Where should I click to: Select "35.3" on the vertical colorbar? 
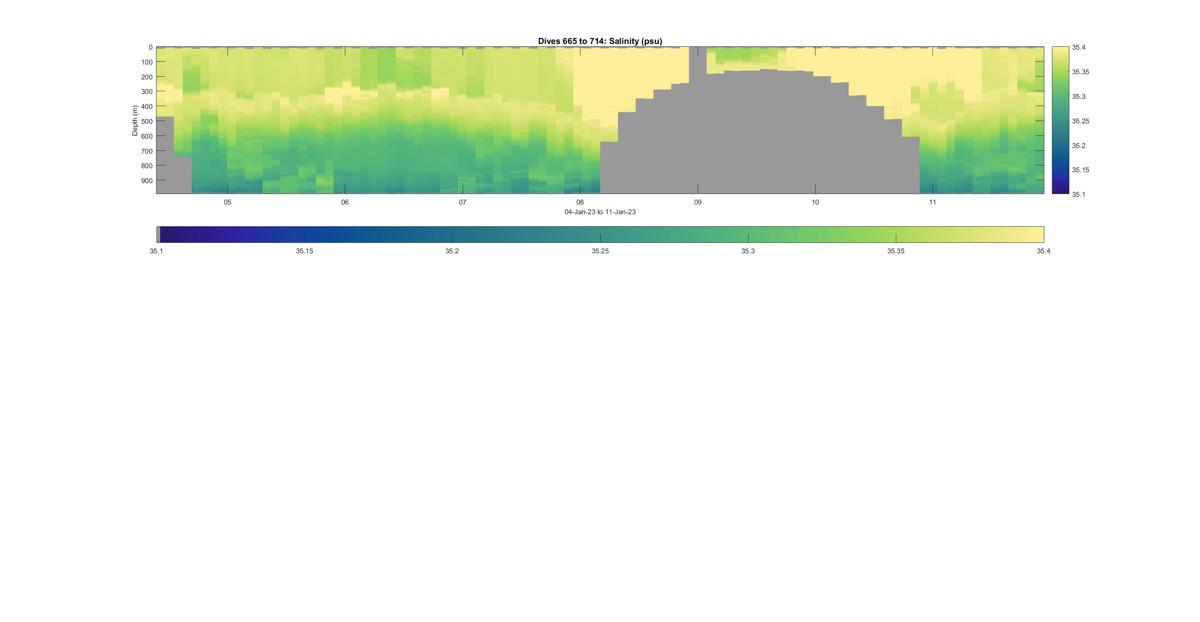coord(1079,96)
